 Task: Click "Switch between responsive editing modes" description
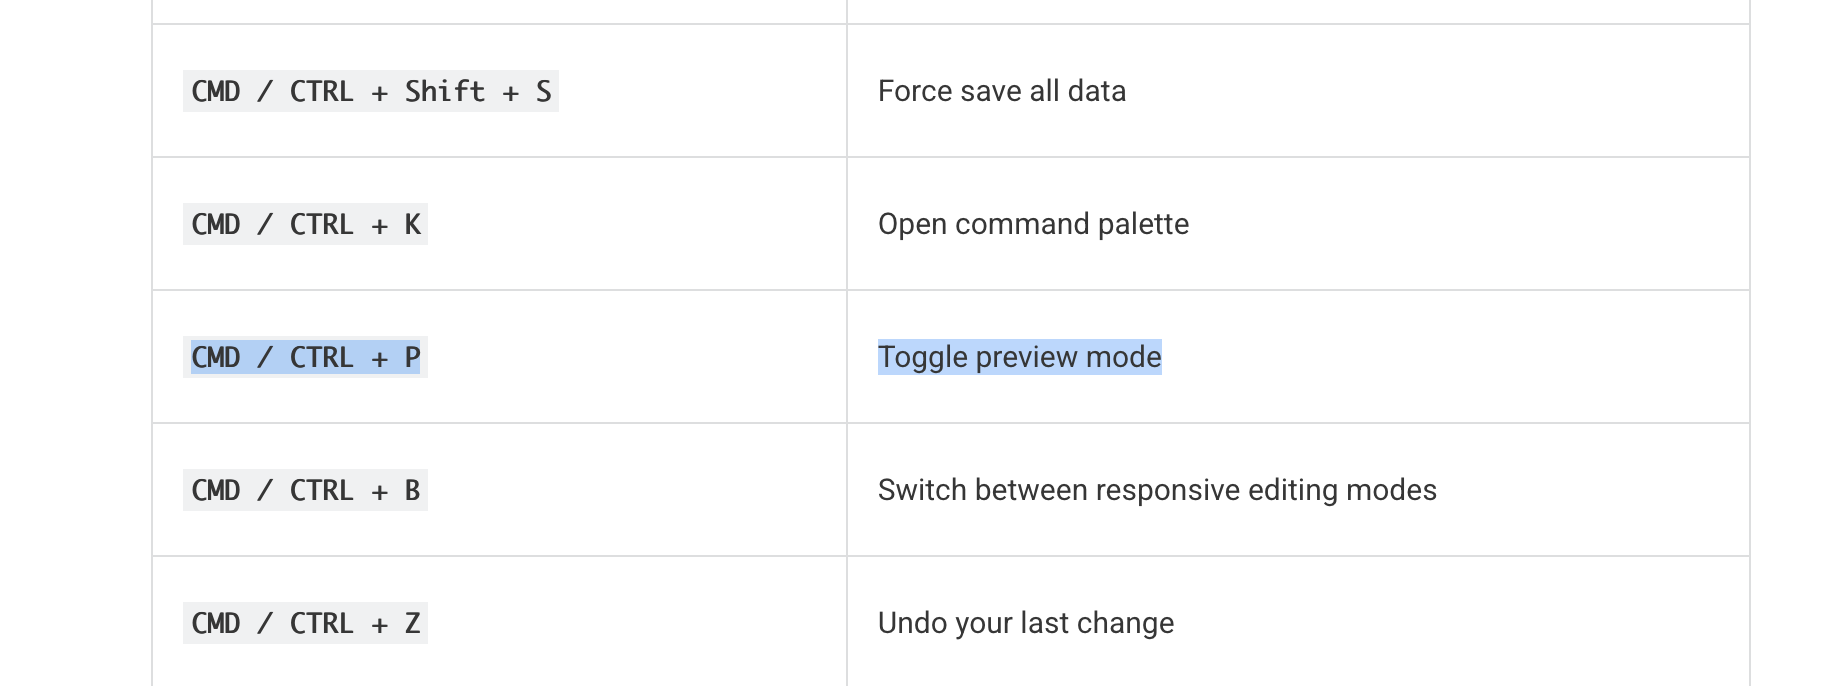[1156, 491]
